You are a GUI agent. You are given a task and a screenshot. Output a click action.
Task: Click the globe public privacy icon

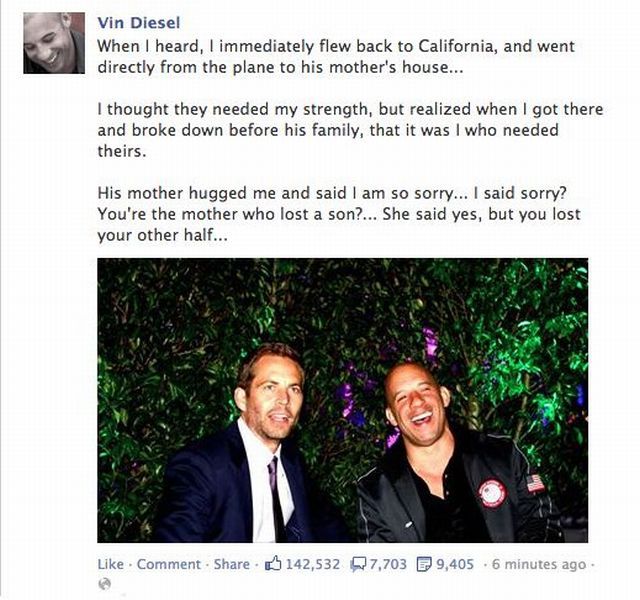pyautogui.click(x=103, y=583)
